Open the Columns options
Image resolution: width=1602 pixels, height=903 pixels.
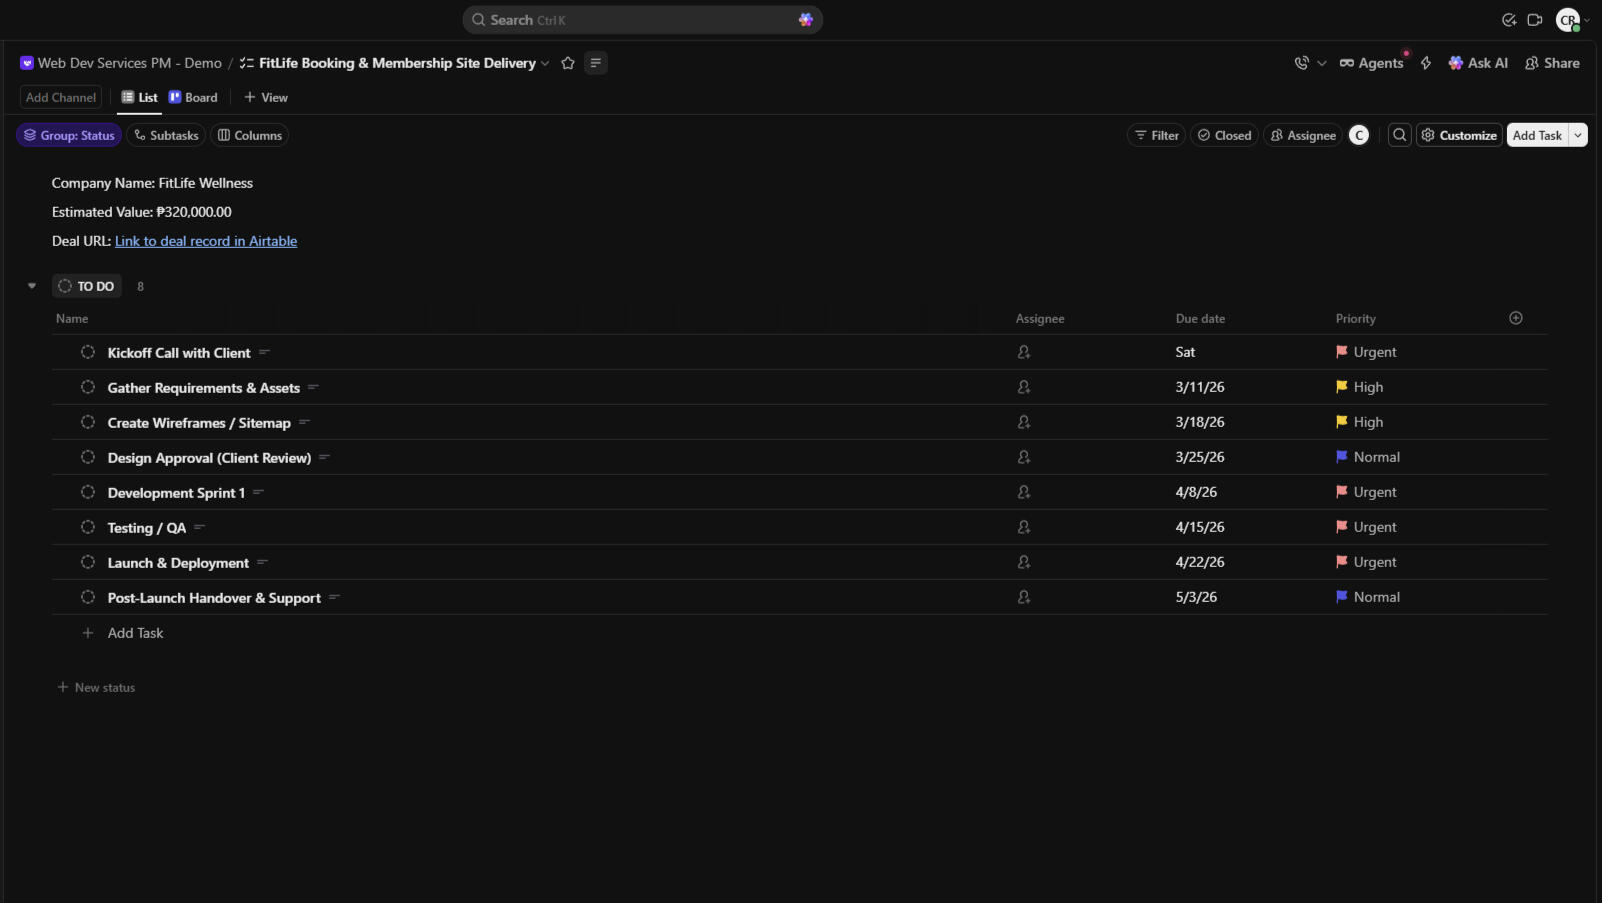pos(250,135)
